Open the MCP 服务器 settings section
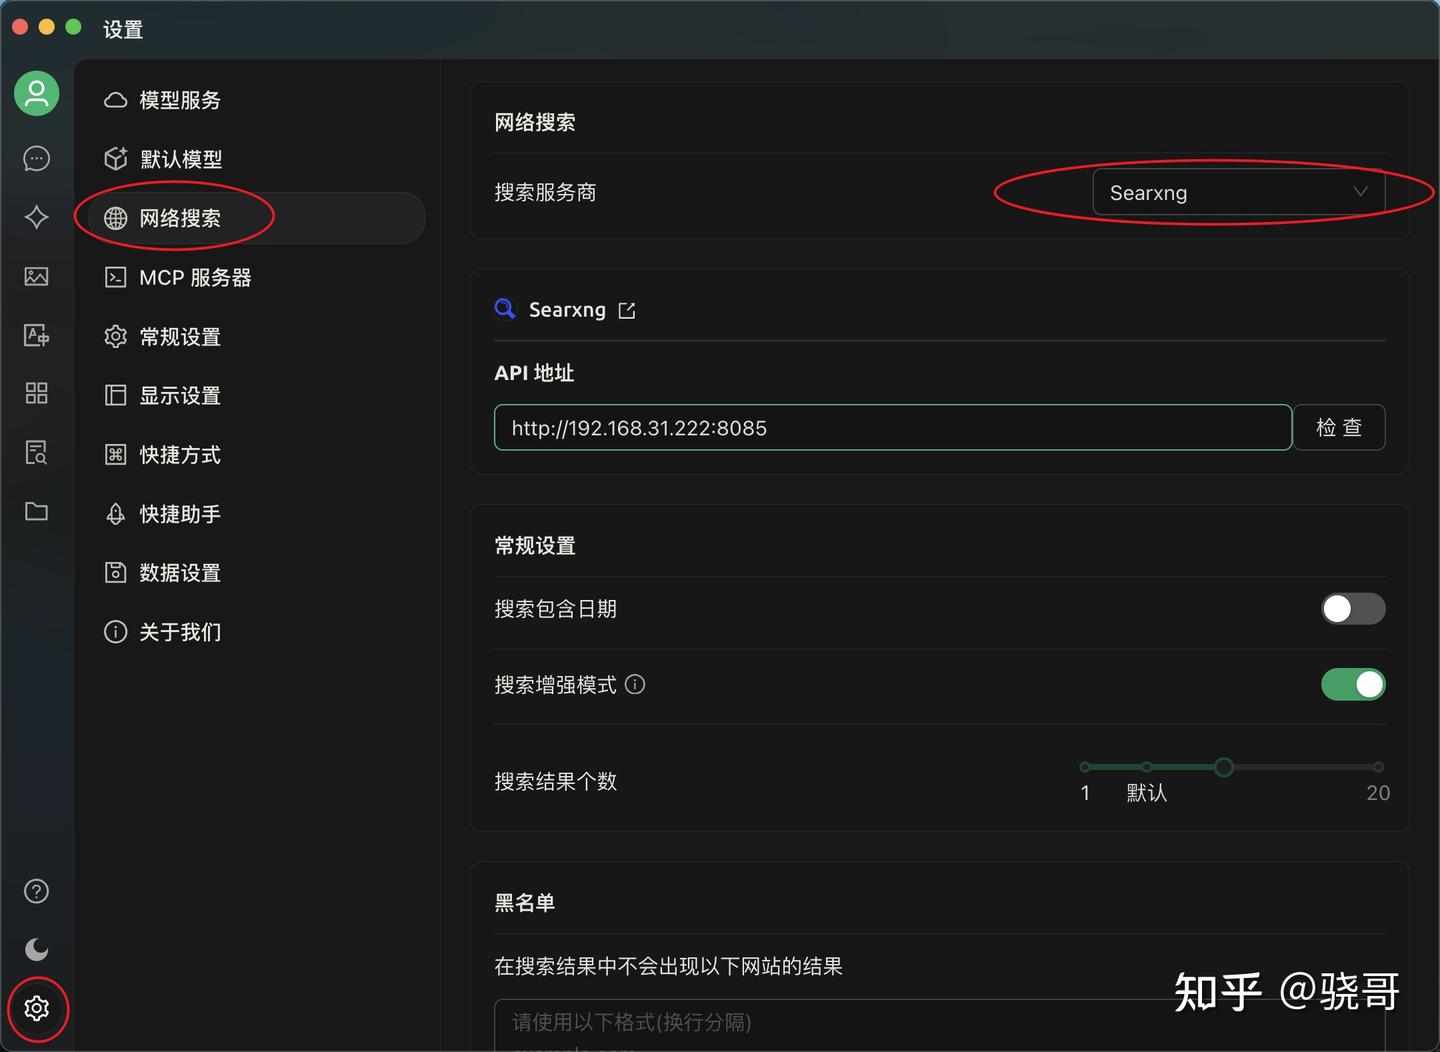The image size is (1440, 1052). click(x=196, y=277)
